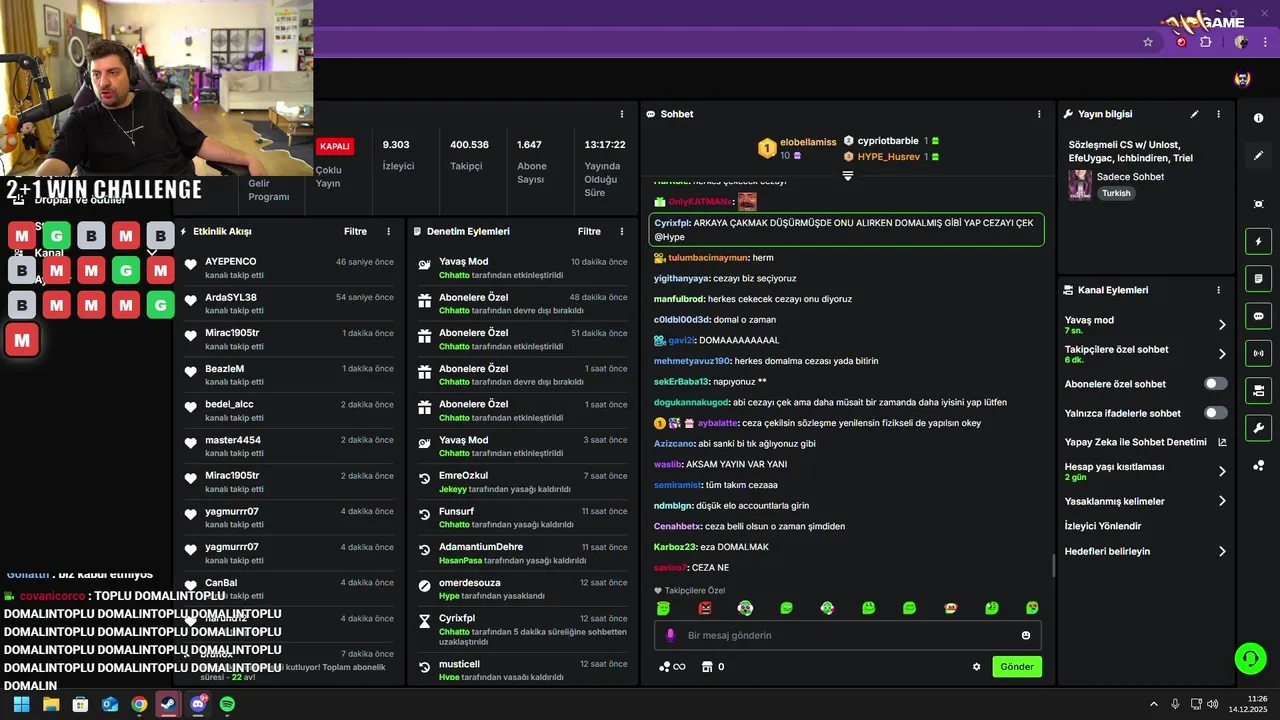Click the Sadece Sohbet category thumbnail
Image resolution: width=1280 pixels, height=720 pixels.
1080,184
